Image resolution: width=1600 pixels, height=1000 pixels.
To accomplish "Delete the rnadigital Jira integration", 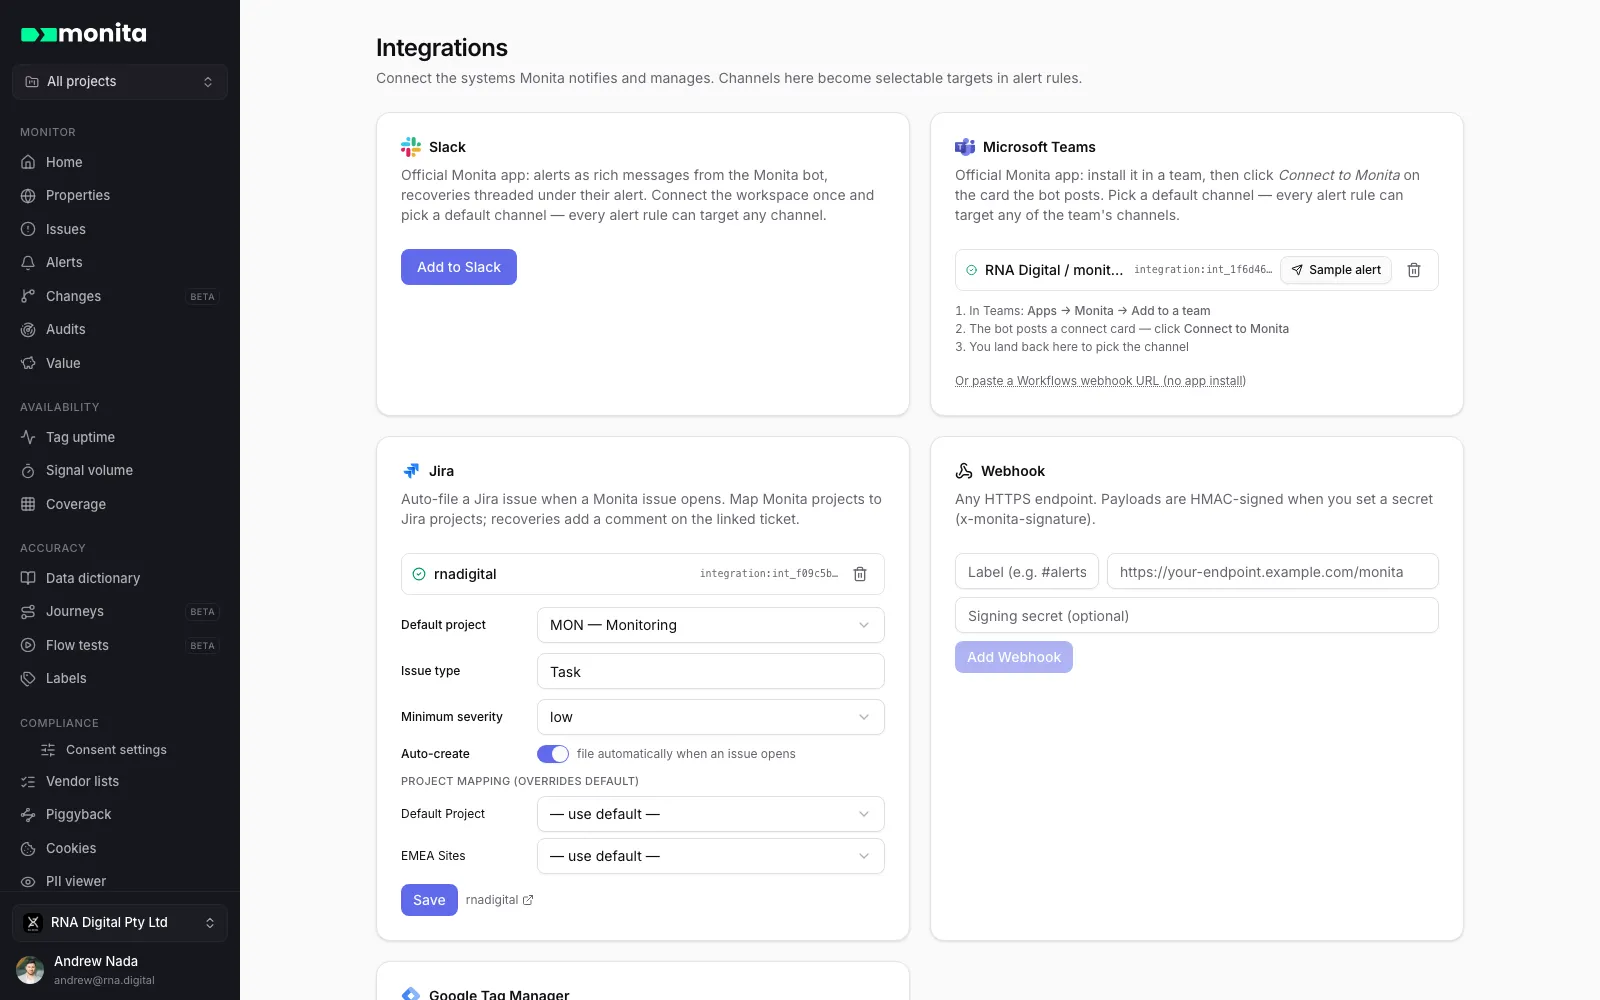I will coord(860,574).
